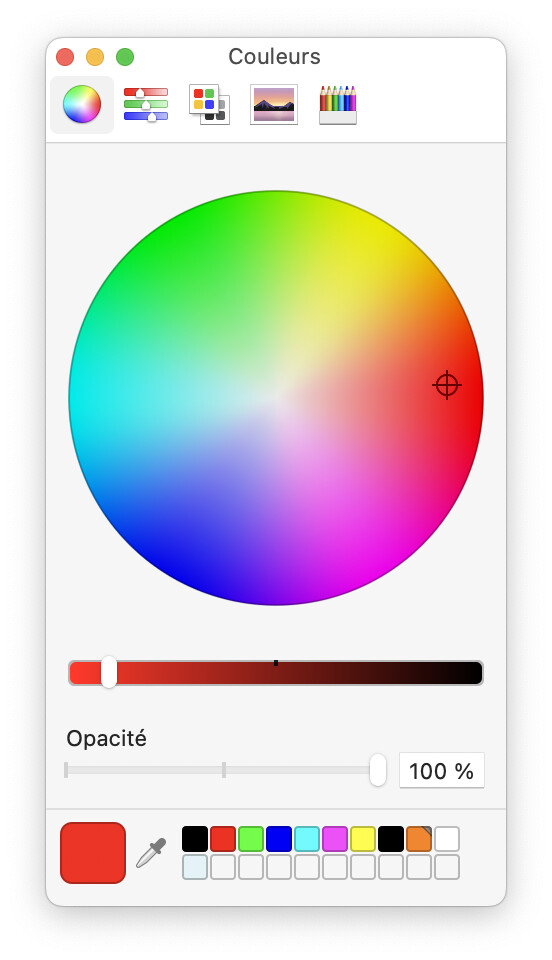Click the crosshair marker on color wheel

(447, 385)
